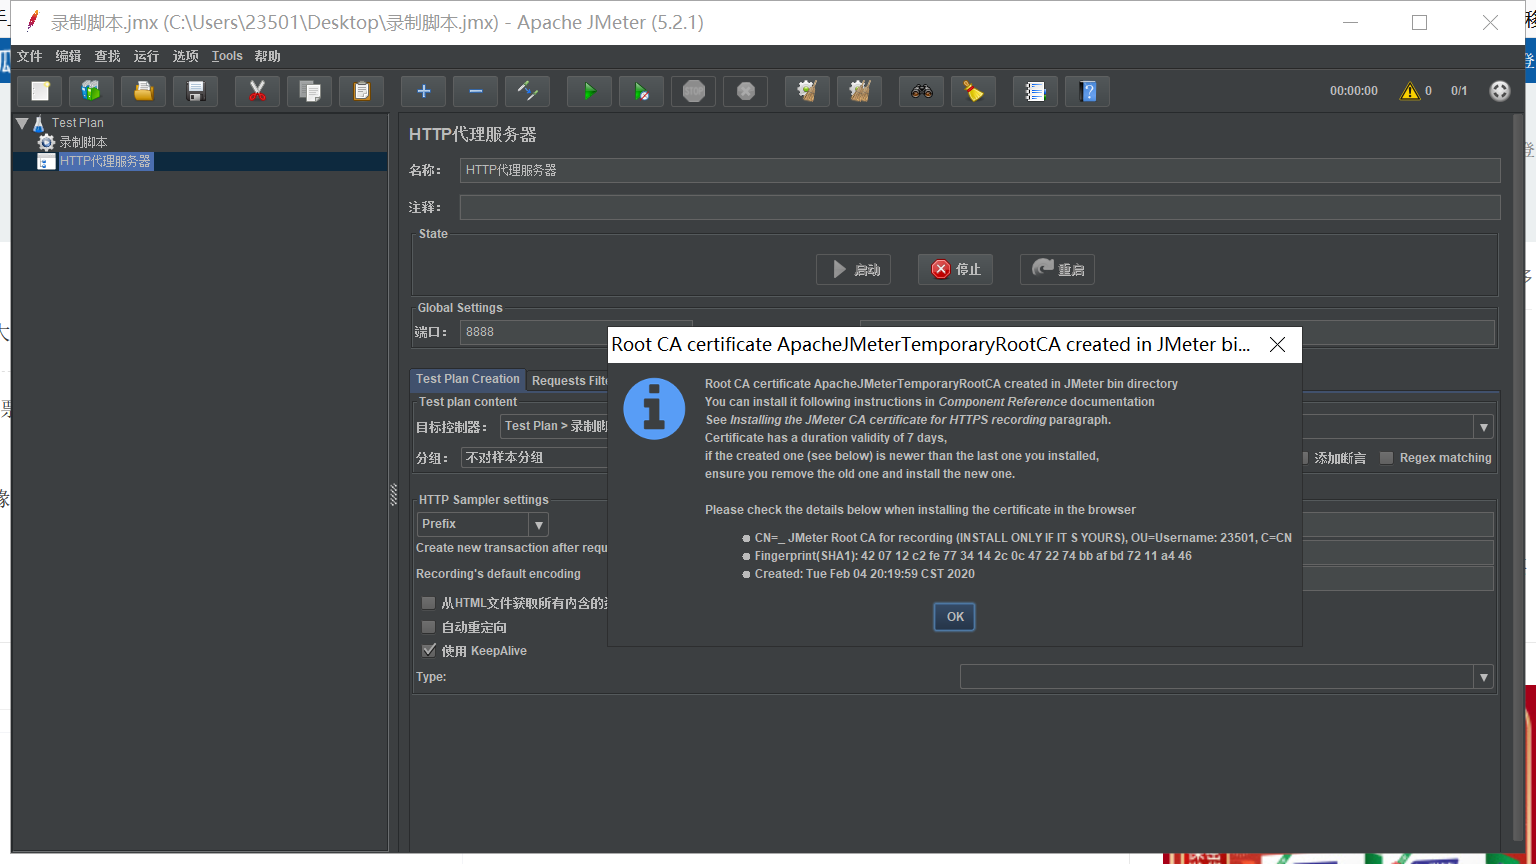Image resolution: width=1536 pixels, height=864 pixels.
Task: Click the 重启 restart button
Action: (1057, 269)
